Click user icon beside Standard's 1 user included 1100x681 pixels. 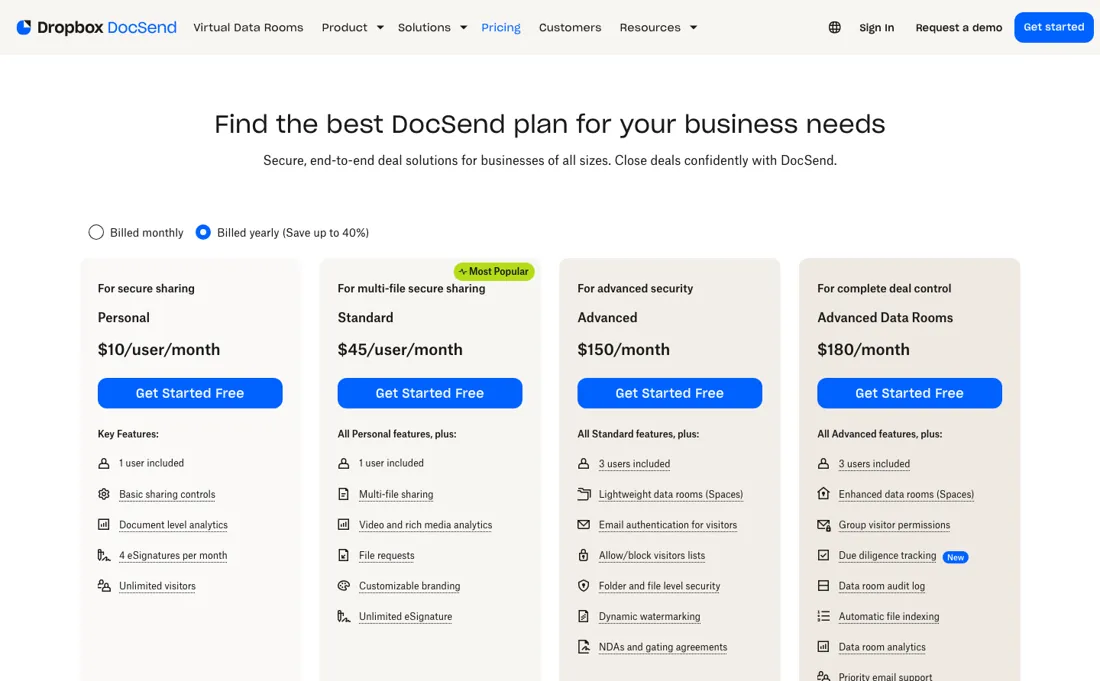coord(344,464)
